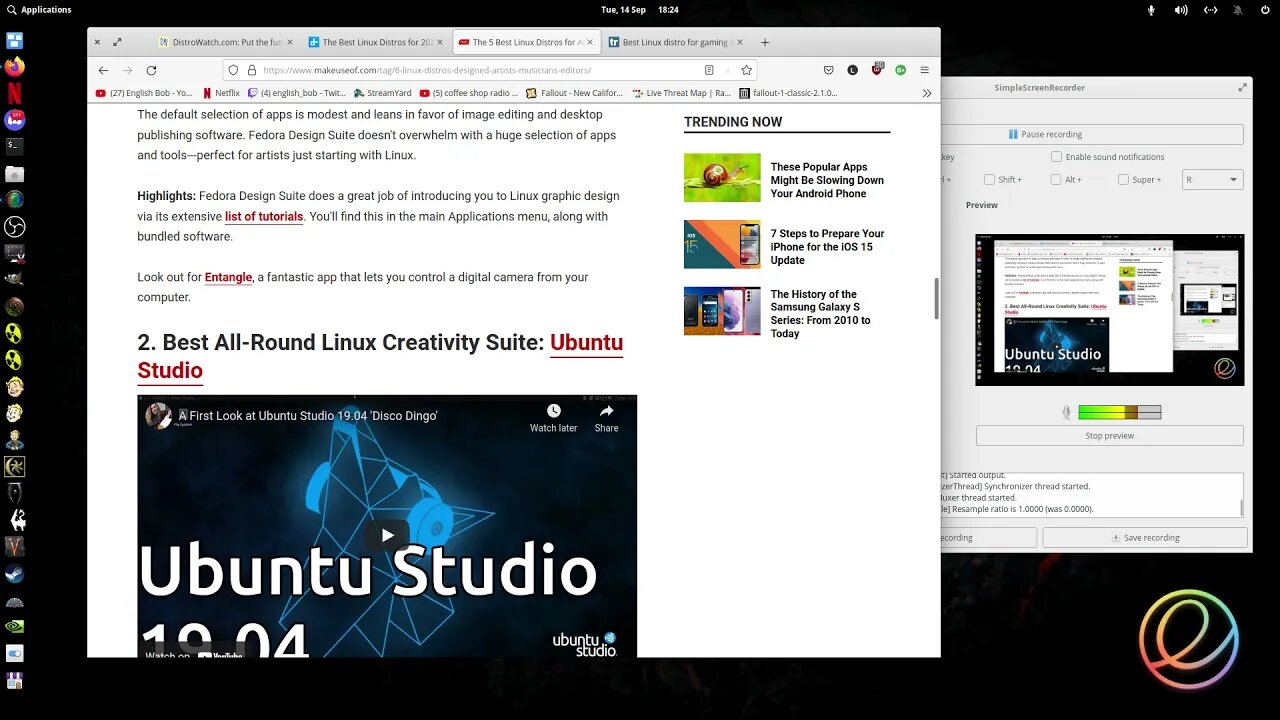The height and width of the screenshot is (720, 1280).
Task: Open the session power indicator
Action: pyautogui.click(x=1264, y=10)
